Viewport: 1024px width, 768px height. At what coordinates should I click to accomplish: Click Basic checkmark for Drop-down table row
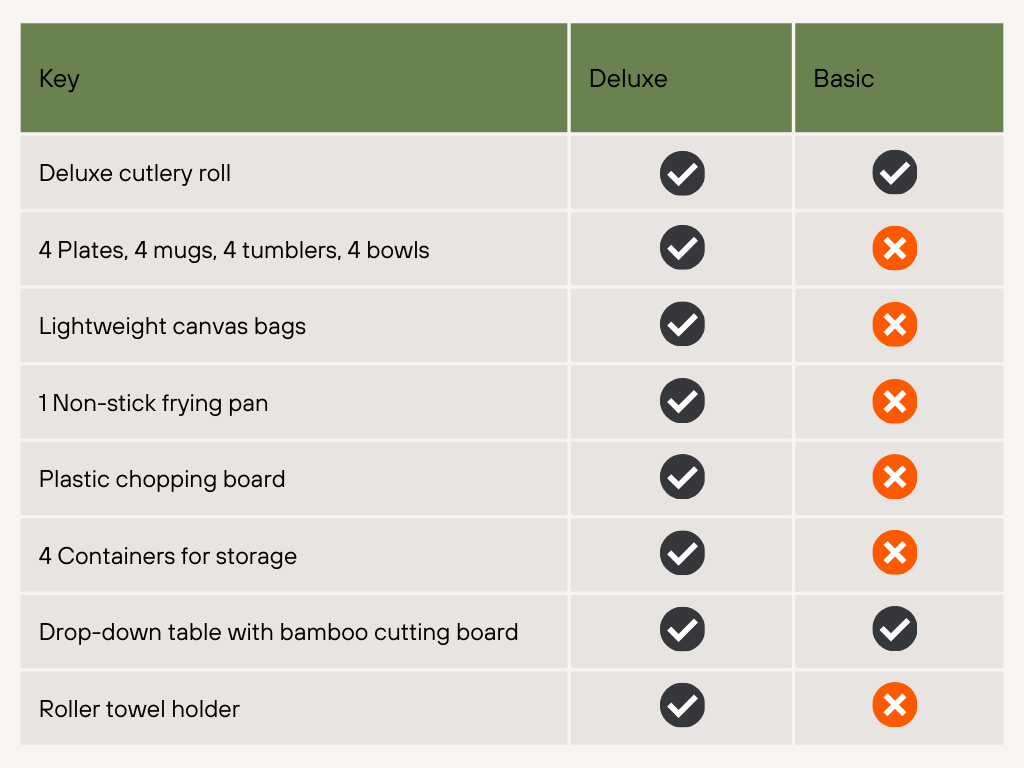[895, 631]
